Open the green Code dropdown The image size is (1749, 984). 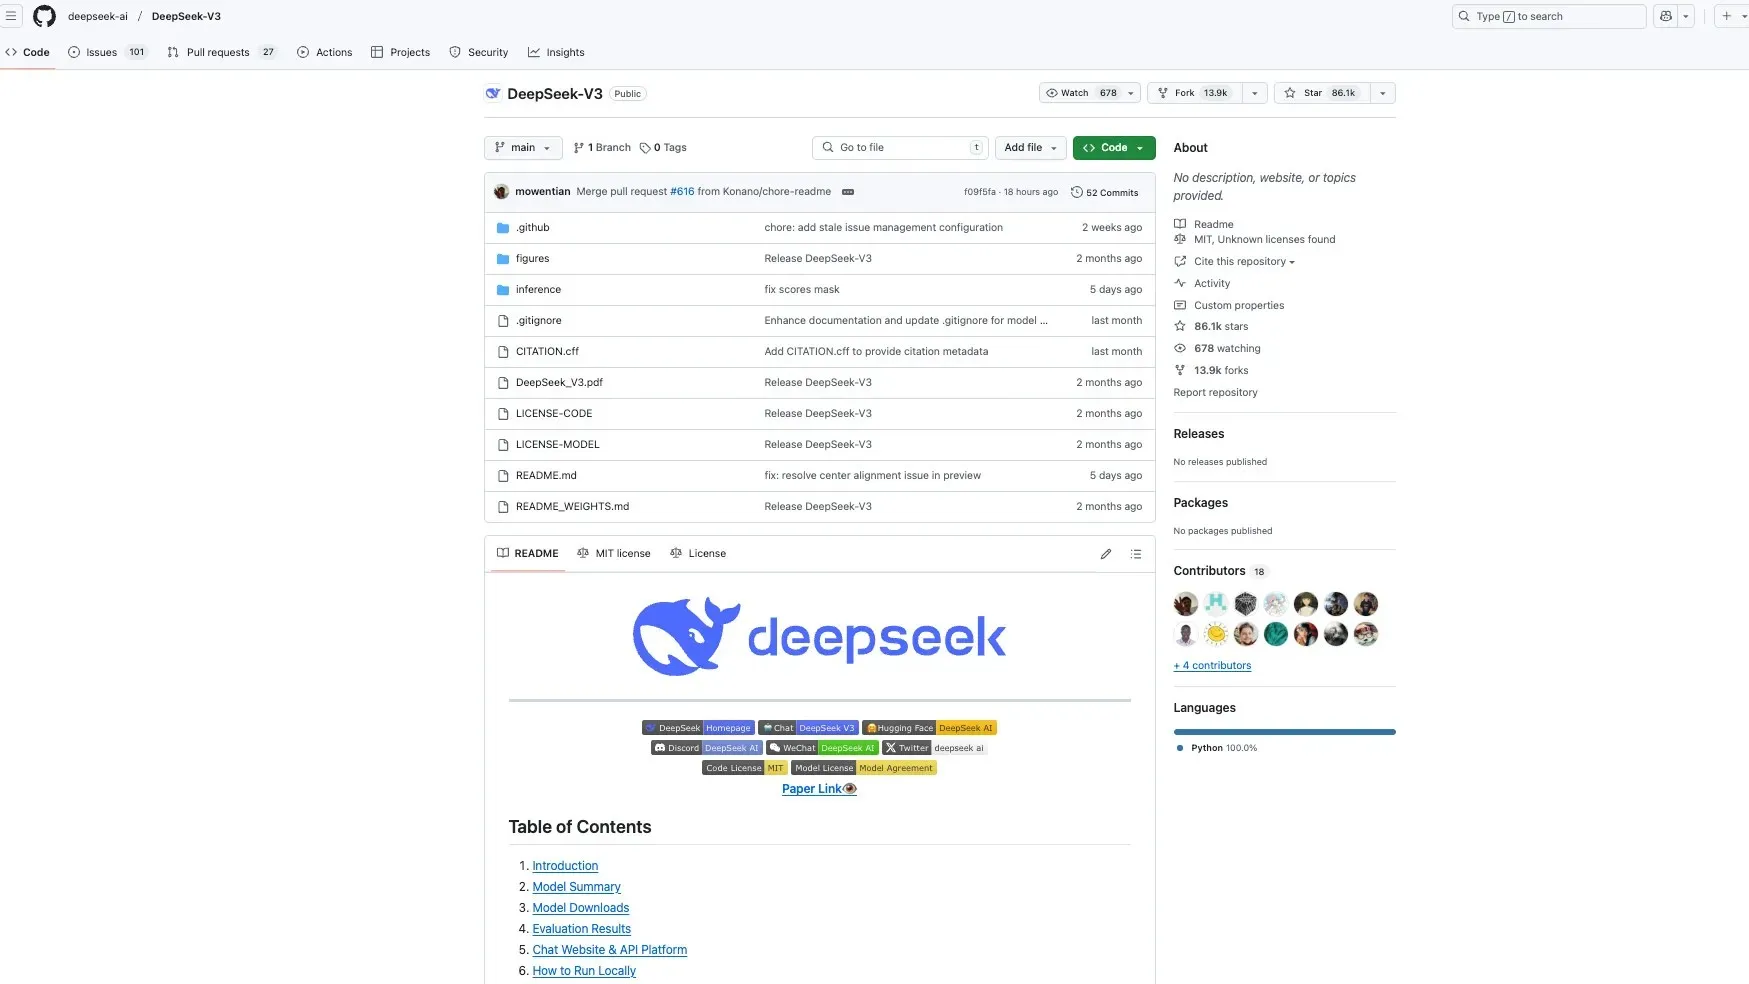point(1111,147)
